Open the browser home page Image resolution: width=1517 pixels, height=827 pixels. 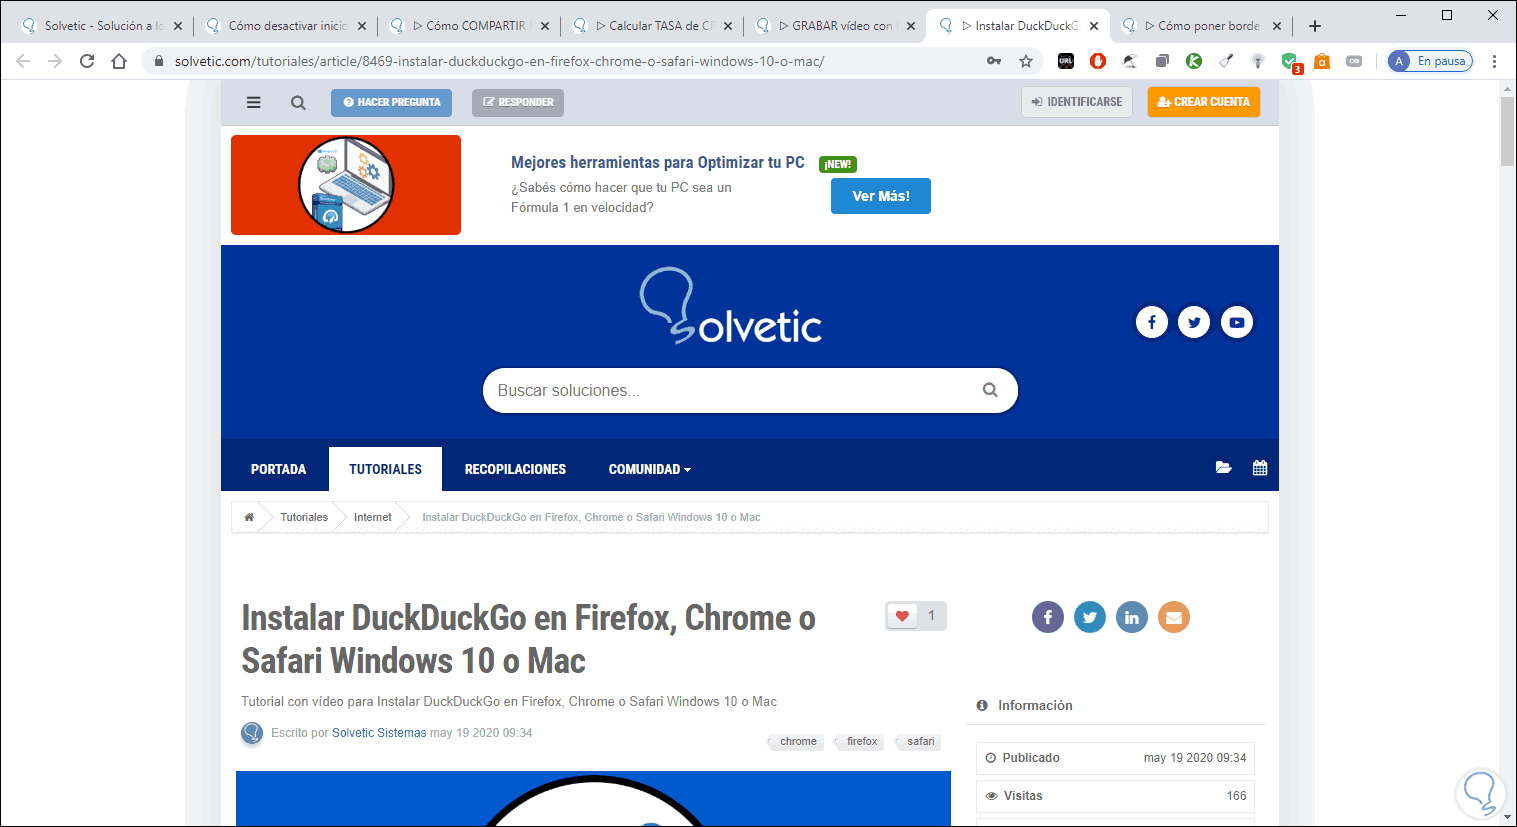tap(119, 61)
